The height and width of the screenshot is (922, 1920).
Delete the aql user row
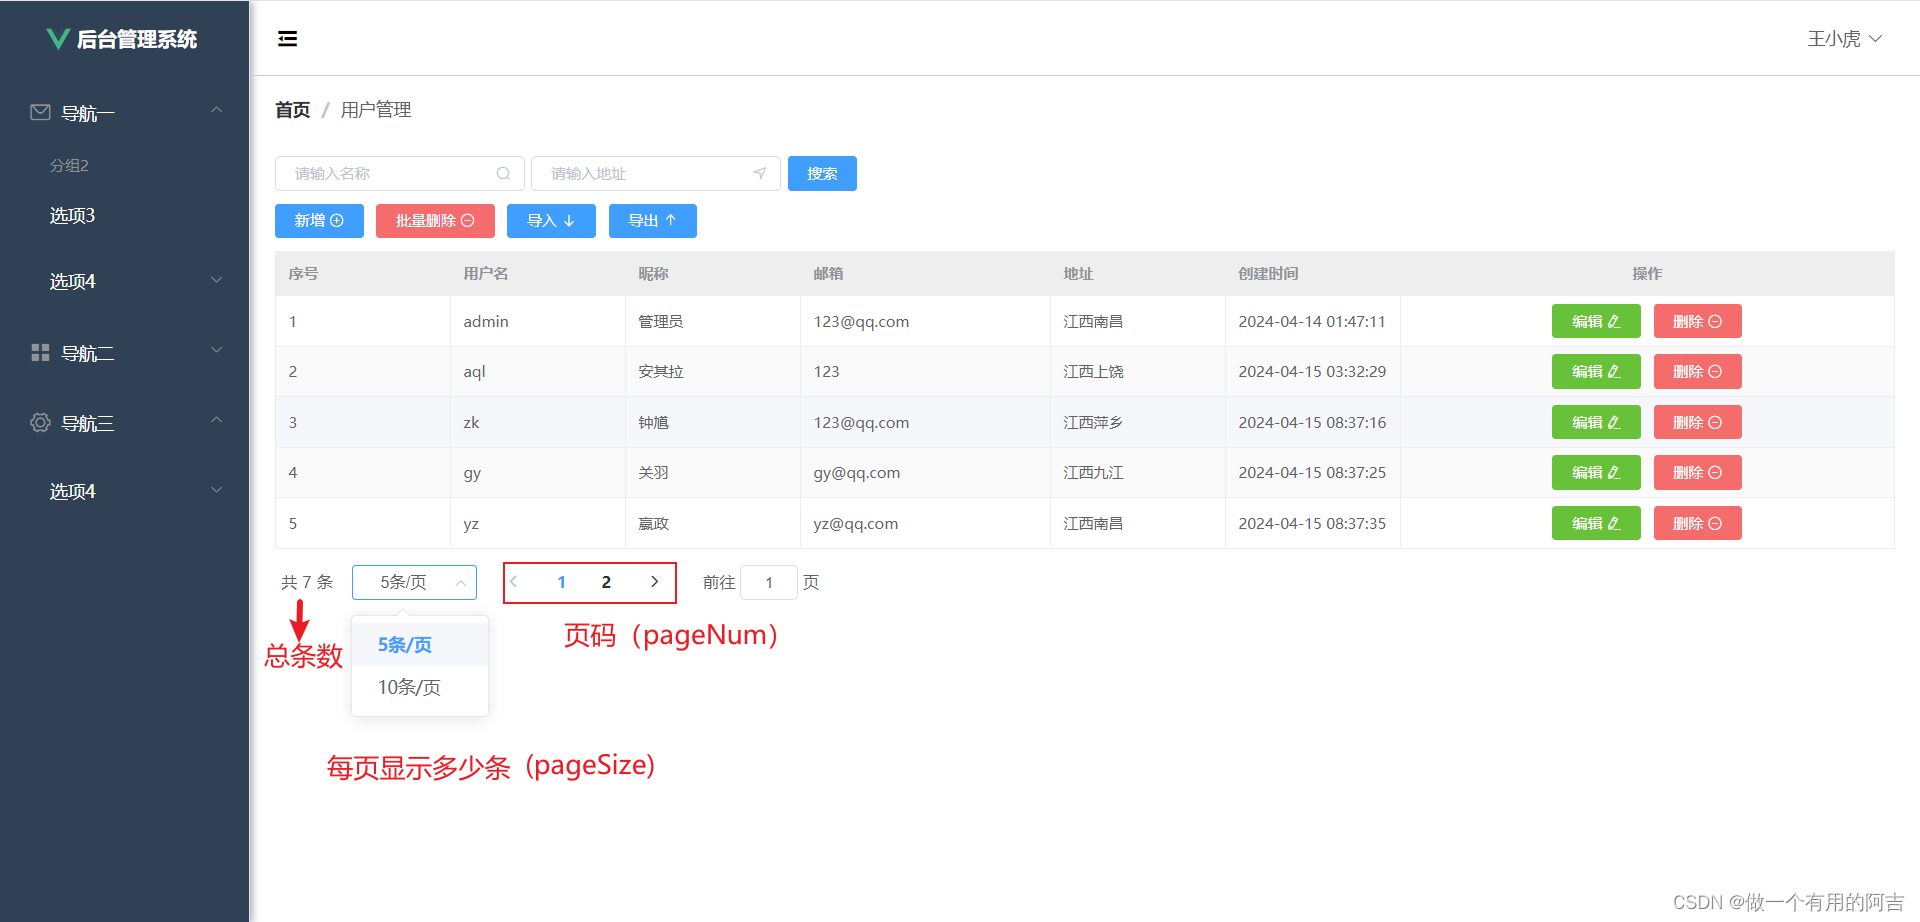tap(1697, 371)
